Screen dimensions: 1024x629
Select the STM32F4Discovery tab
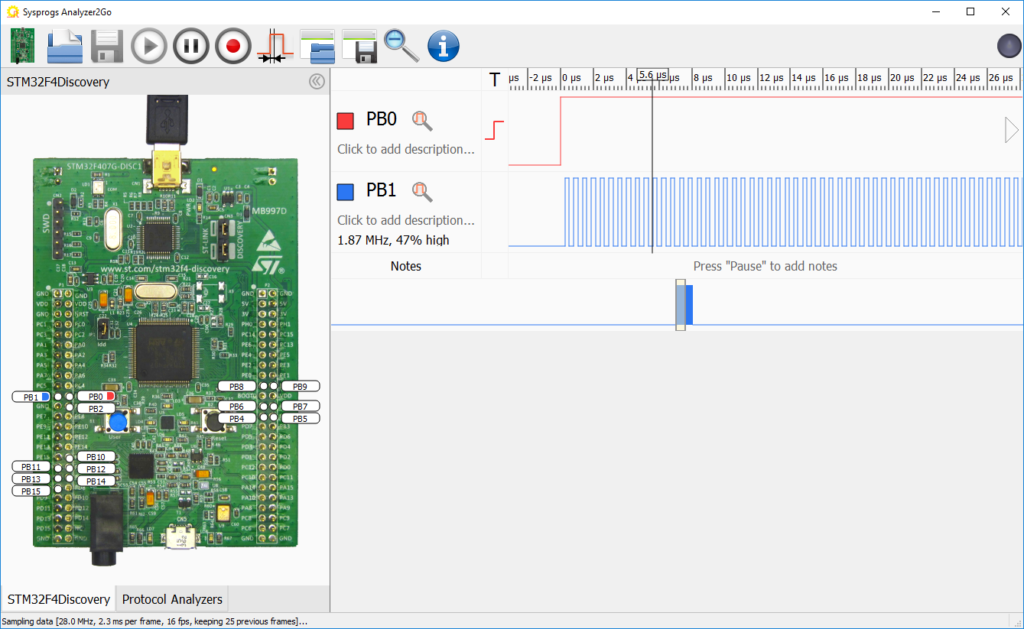[58, 598]
